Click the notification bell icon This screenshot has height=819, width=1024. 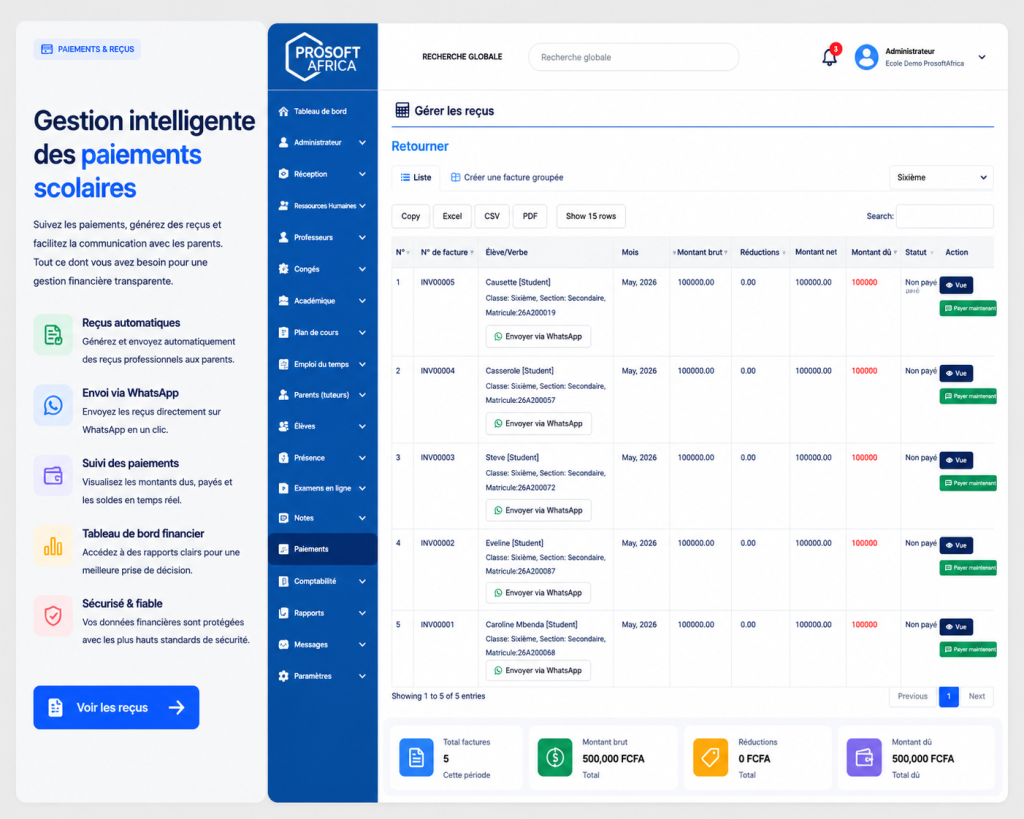[829, 57]
